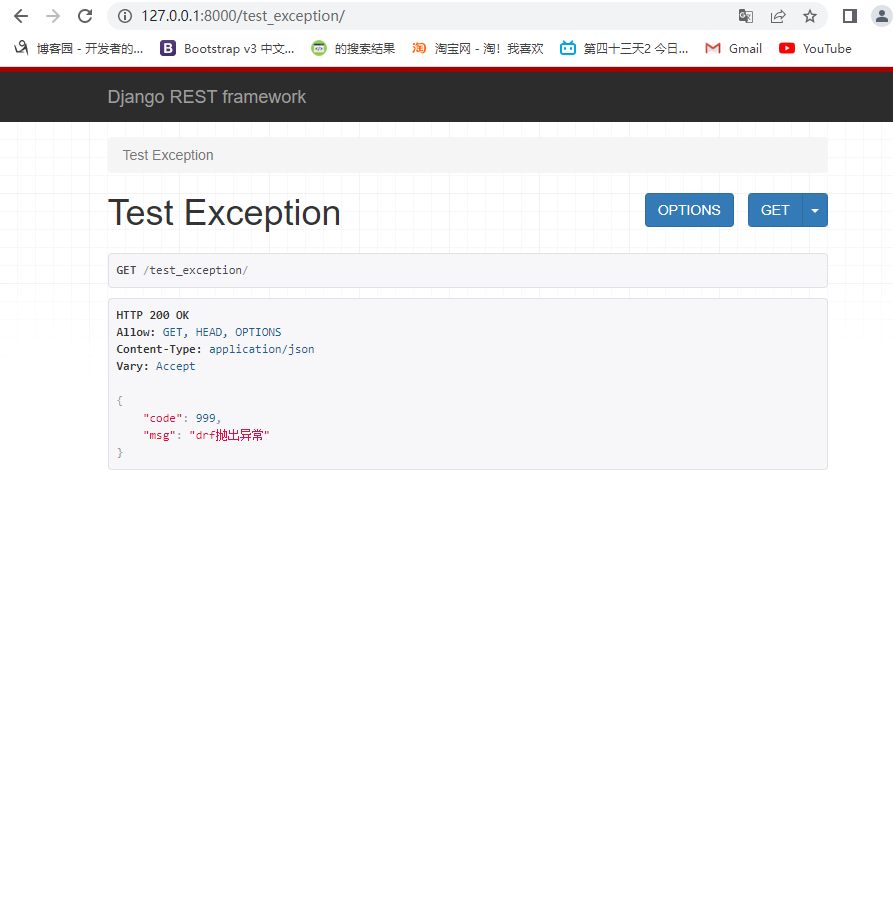Screen dimensions: 893x909
Task: Click the GET request button
Action: (x=775, y=210)
